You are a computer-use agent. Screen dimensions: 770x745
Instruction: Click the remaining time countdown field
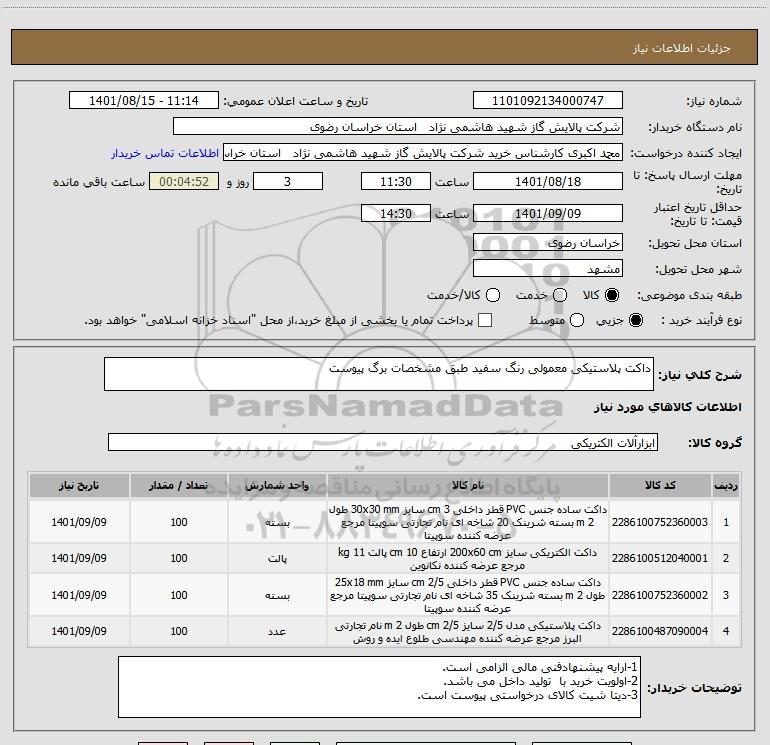(x=183, y=182)
